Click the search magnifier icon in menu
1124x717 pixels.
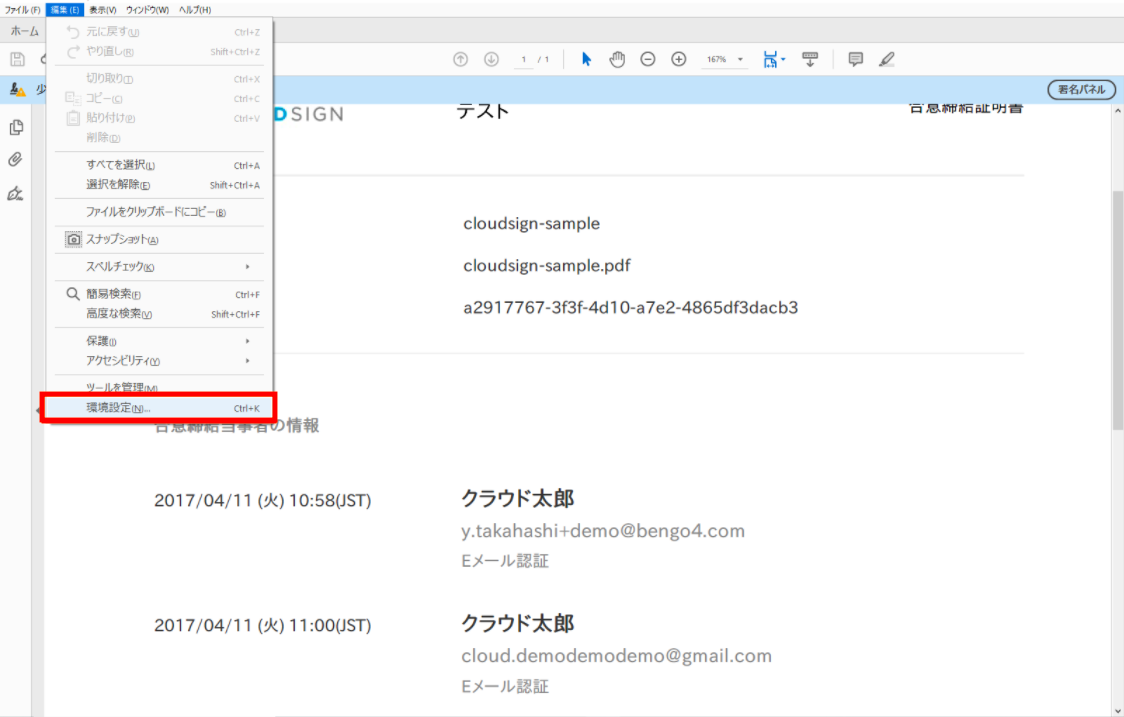[72, 294]
